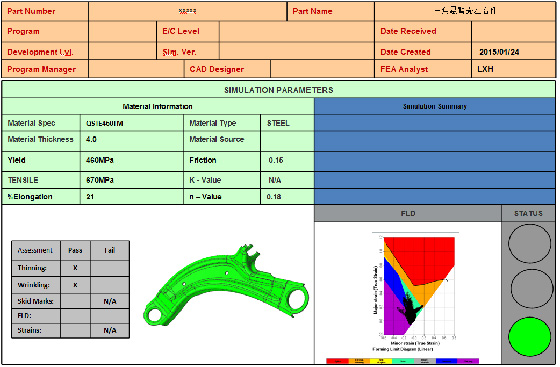Click the blue swatch in FLD legend
The width and height of the screenshot is (560, 367).
tap(446, 361)
